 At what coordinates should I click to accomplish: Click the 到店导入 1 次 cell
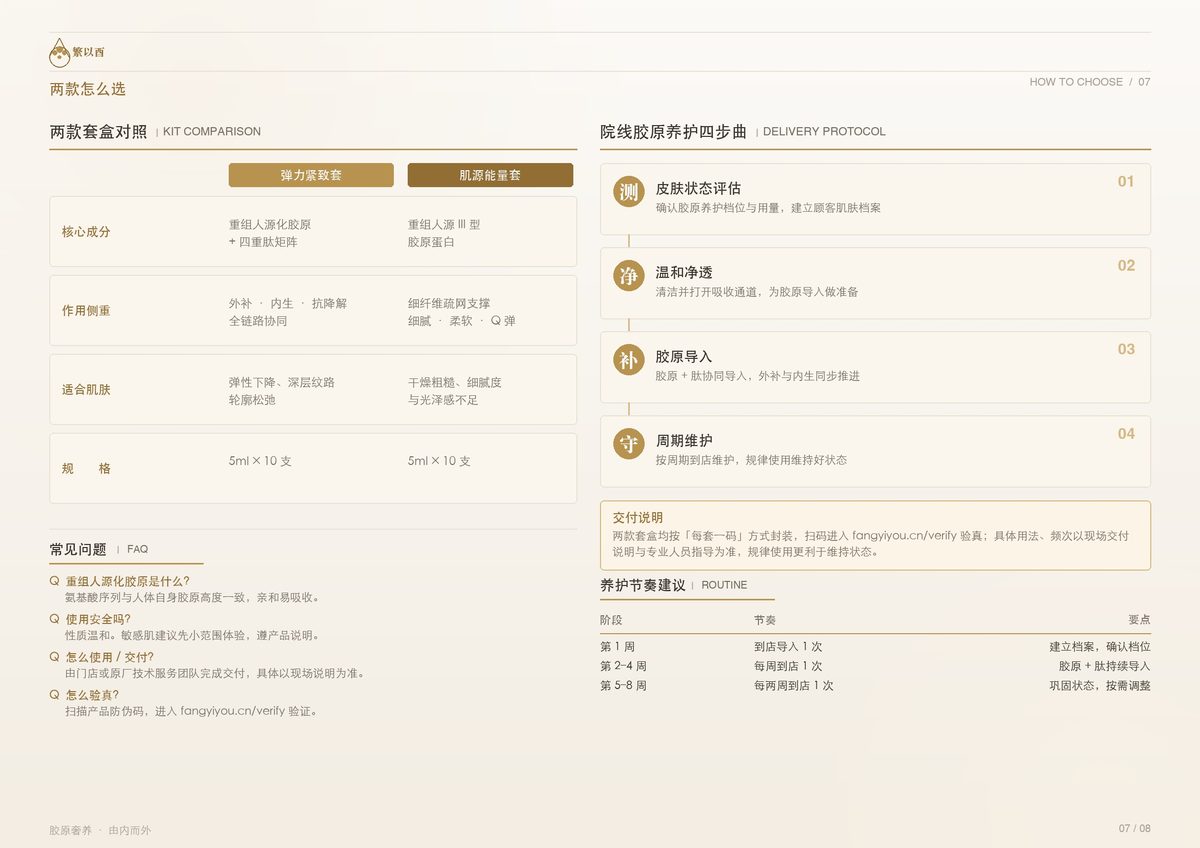788,647
